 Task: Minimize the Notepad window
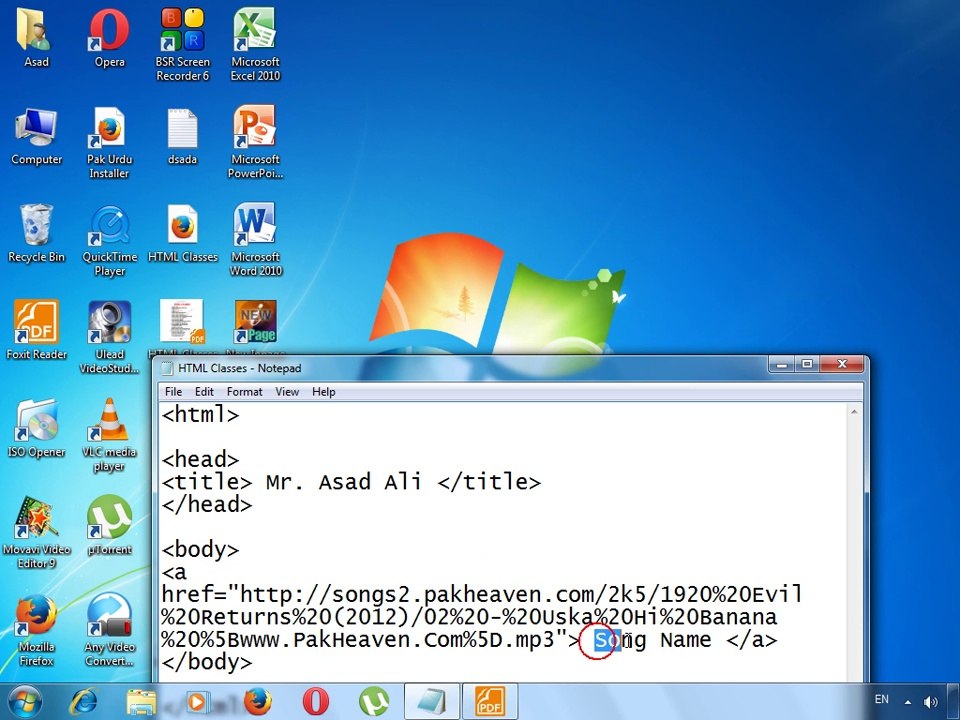point(782,365)
